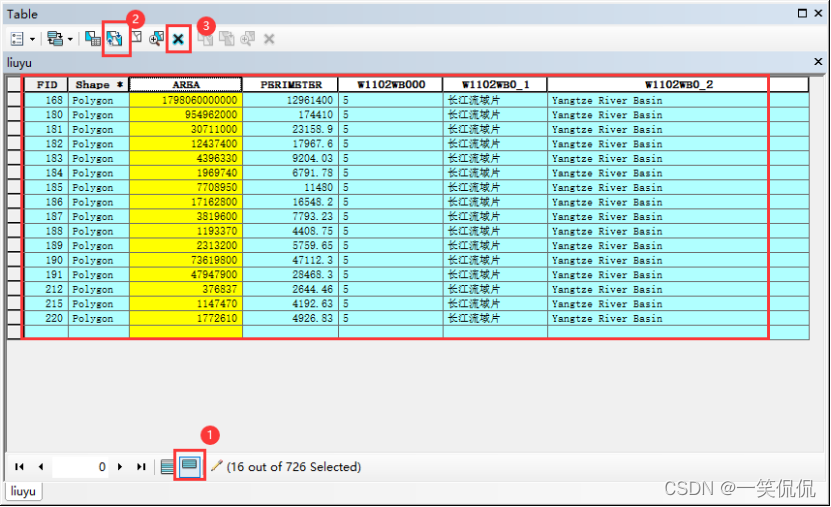This screenshot has height=507, width=831.
Task: Click AREA cell 179806000000
Action: click(186, 100)
